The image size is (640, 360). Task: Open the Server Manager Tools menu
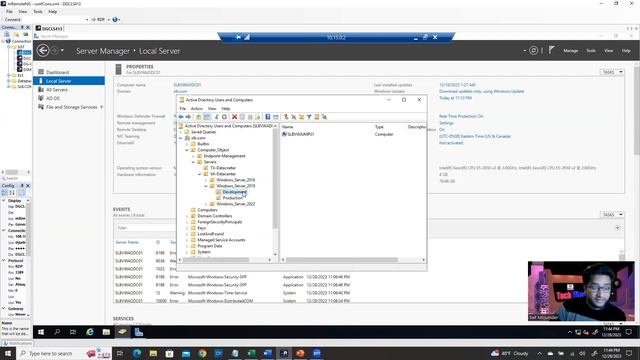pos(591,51)
